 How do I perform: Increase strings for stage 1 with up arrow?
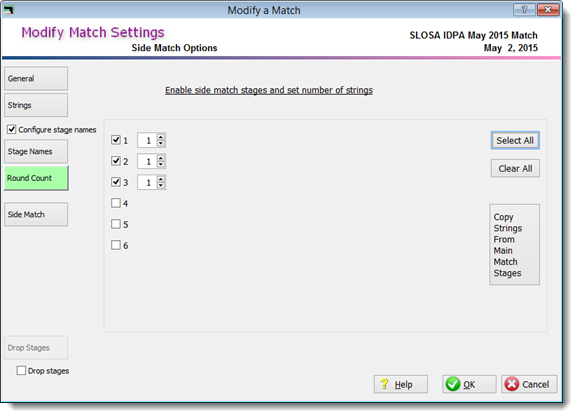(161, 137)
